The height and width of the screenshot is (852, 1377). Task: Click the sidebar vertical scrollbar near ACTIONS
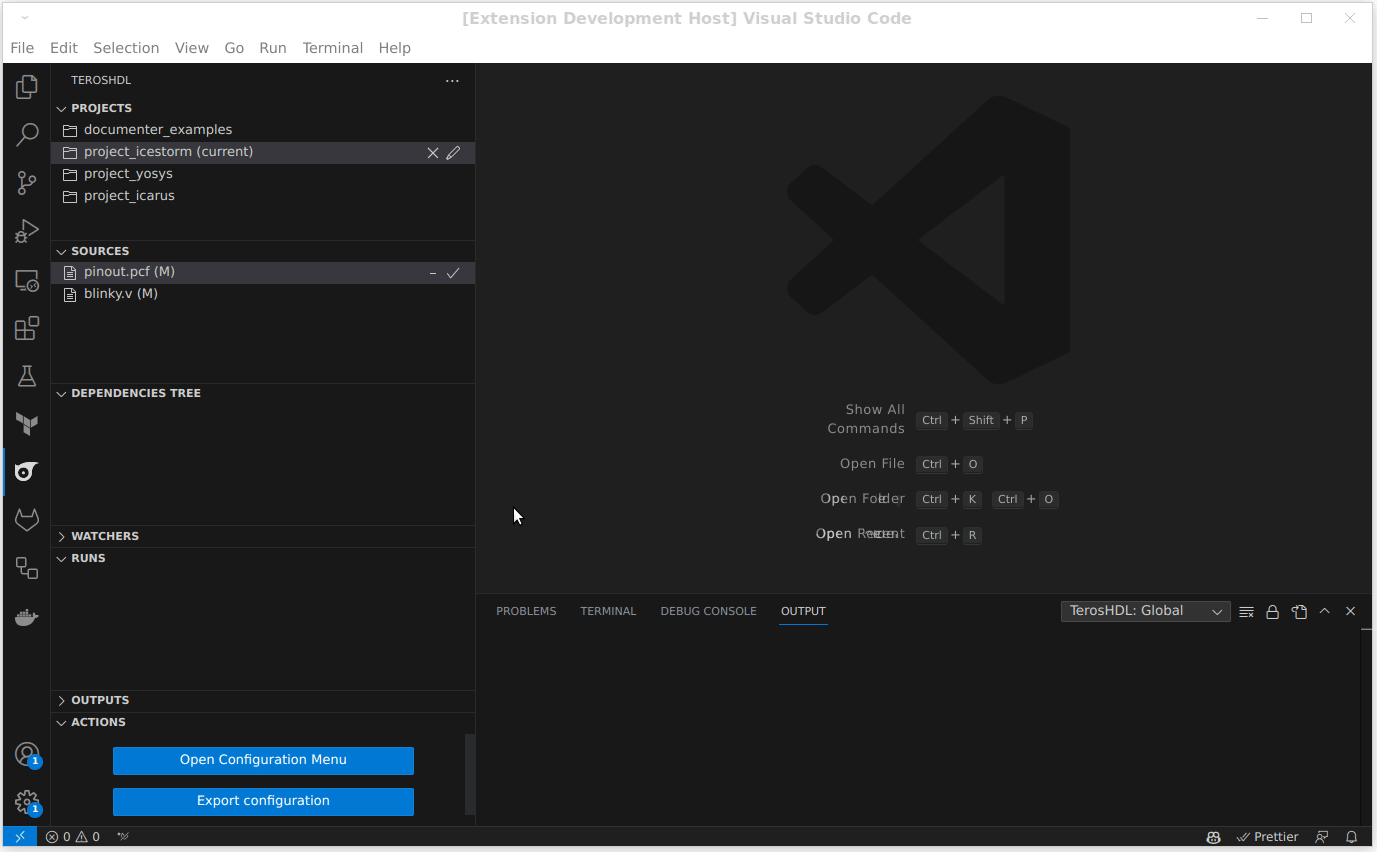470,775
